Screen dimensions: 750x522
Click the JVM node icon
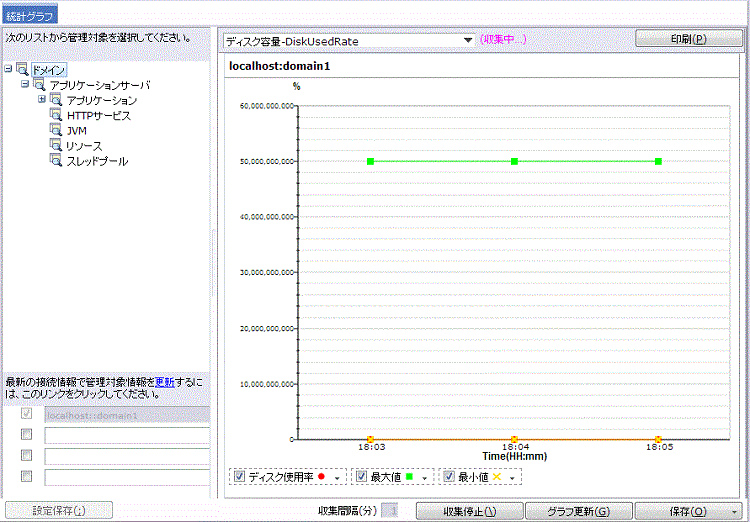[56, 131]
